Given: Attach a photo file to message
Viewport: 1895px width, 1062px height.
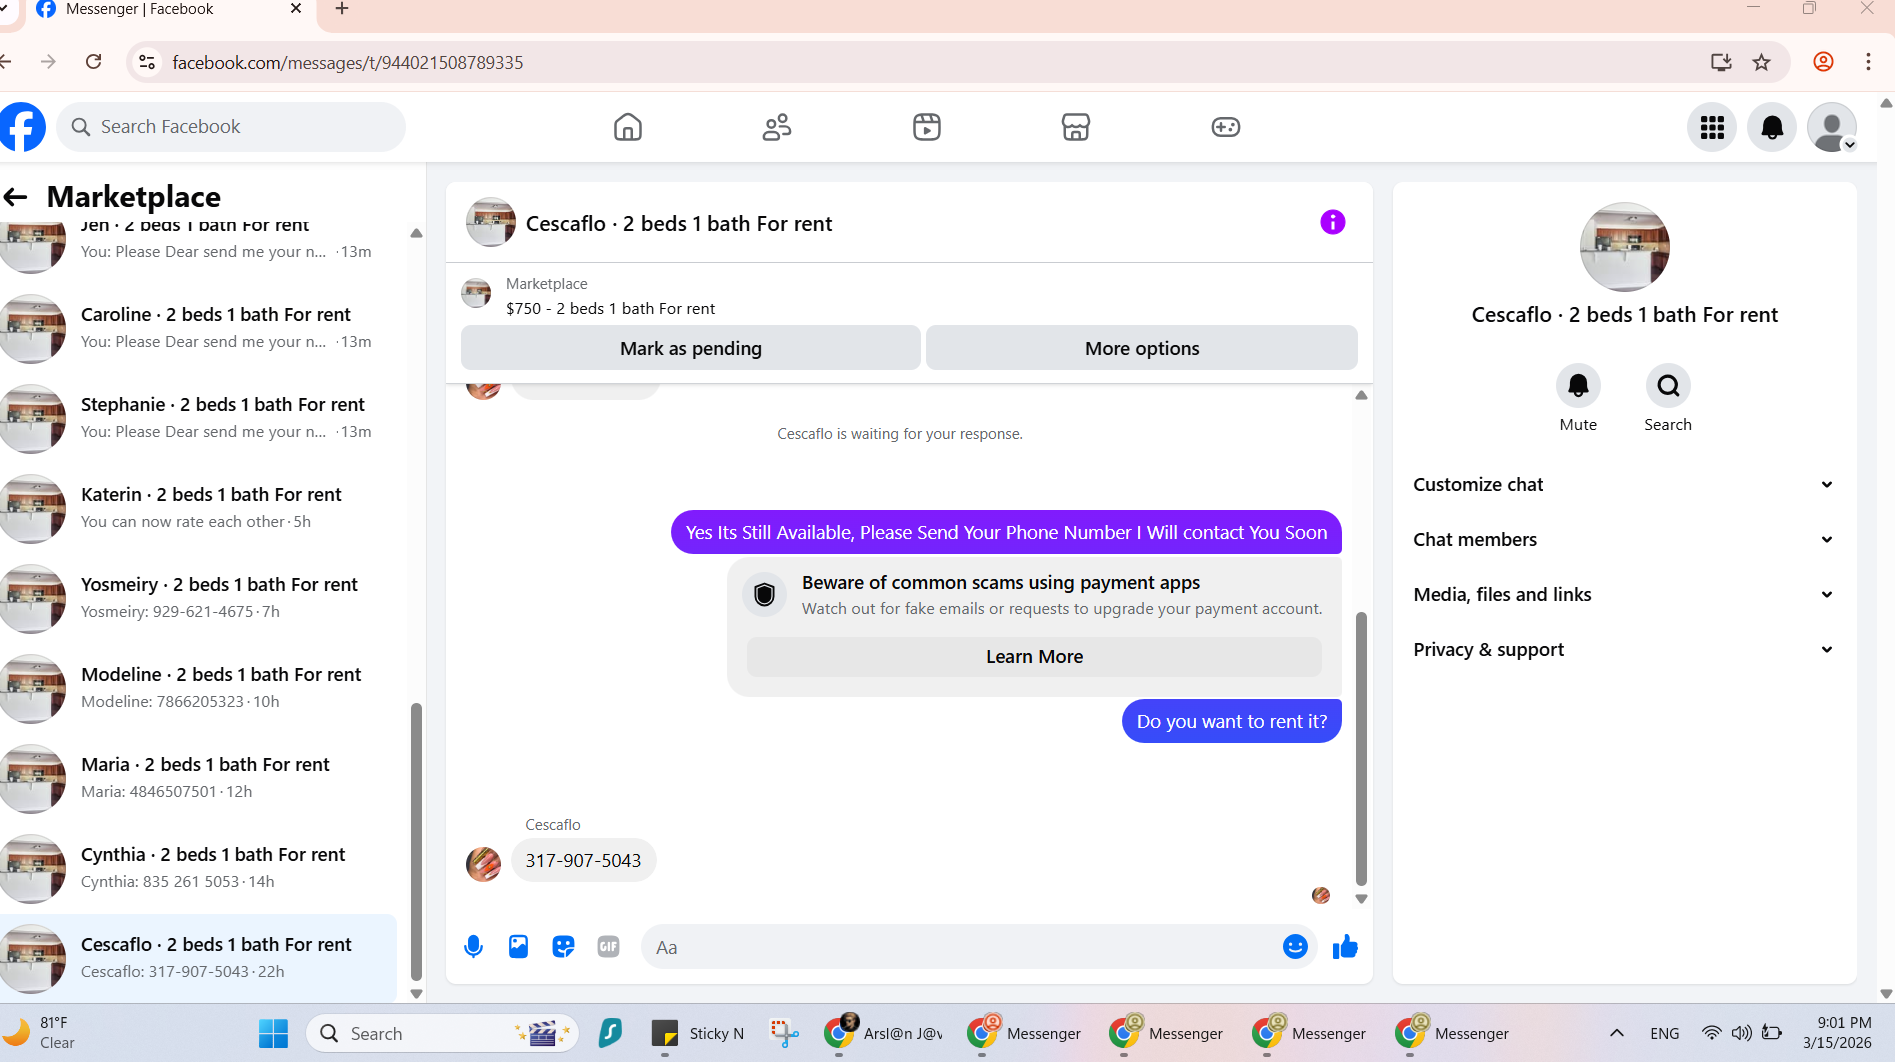Looking at the screenshot, I should 518,946.
